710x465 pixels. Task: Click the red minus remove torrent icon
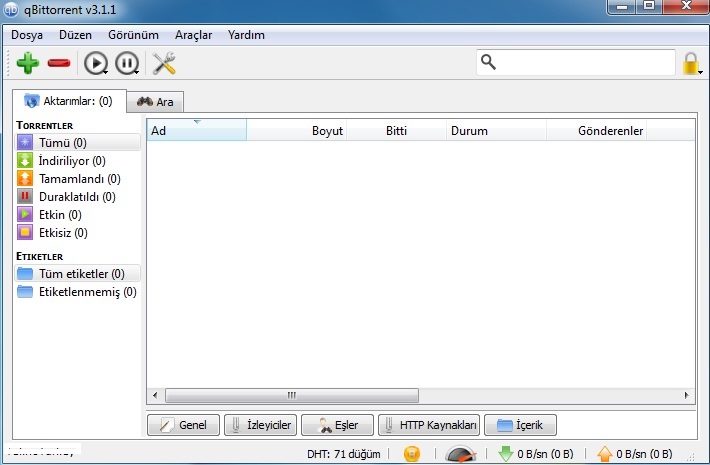coord(59,64)
